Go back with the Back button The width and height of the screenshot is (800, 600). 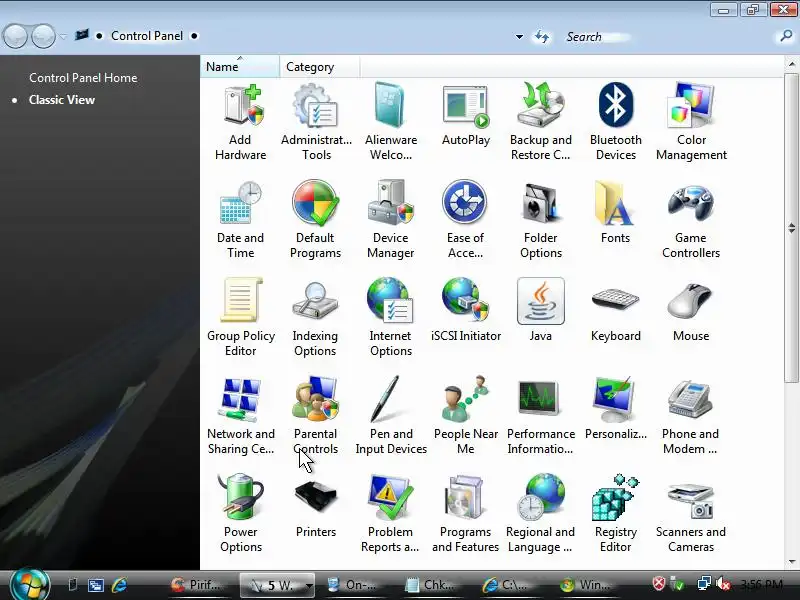15,36
